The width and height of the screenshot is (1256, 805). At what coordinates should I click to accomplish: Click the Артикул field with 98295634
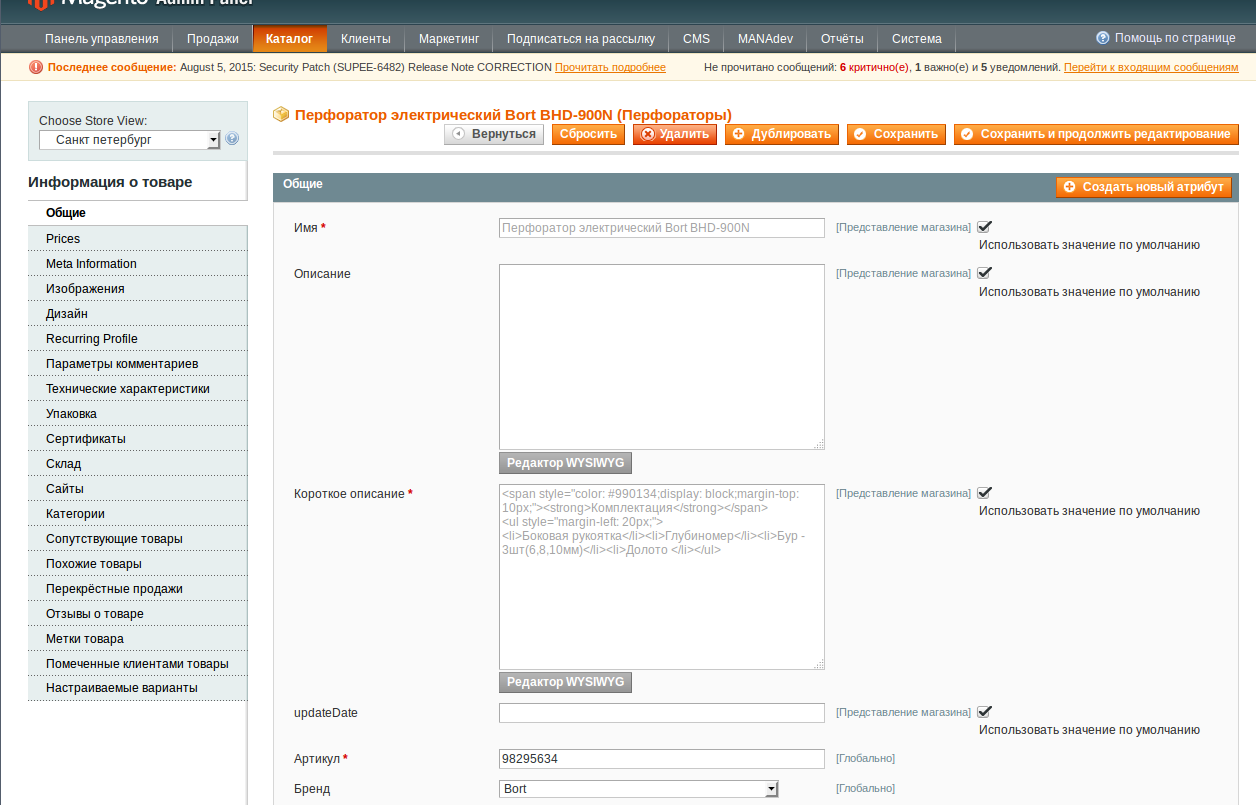point(662,759)
